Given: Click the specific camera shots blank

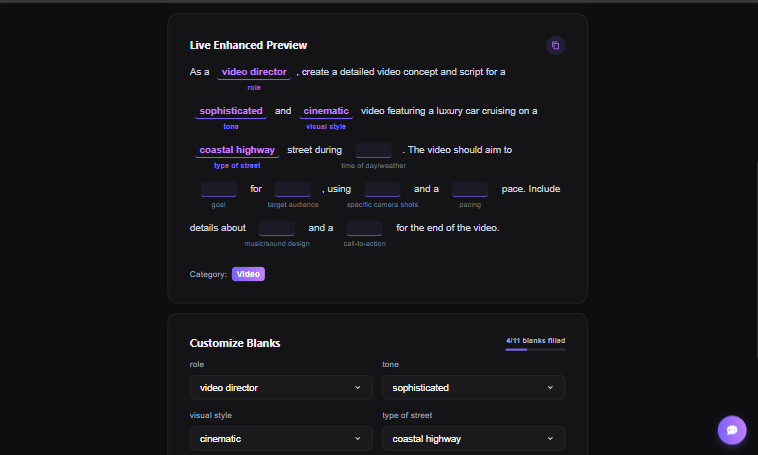Looking at the screenshot, I should (382, 189).
